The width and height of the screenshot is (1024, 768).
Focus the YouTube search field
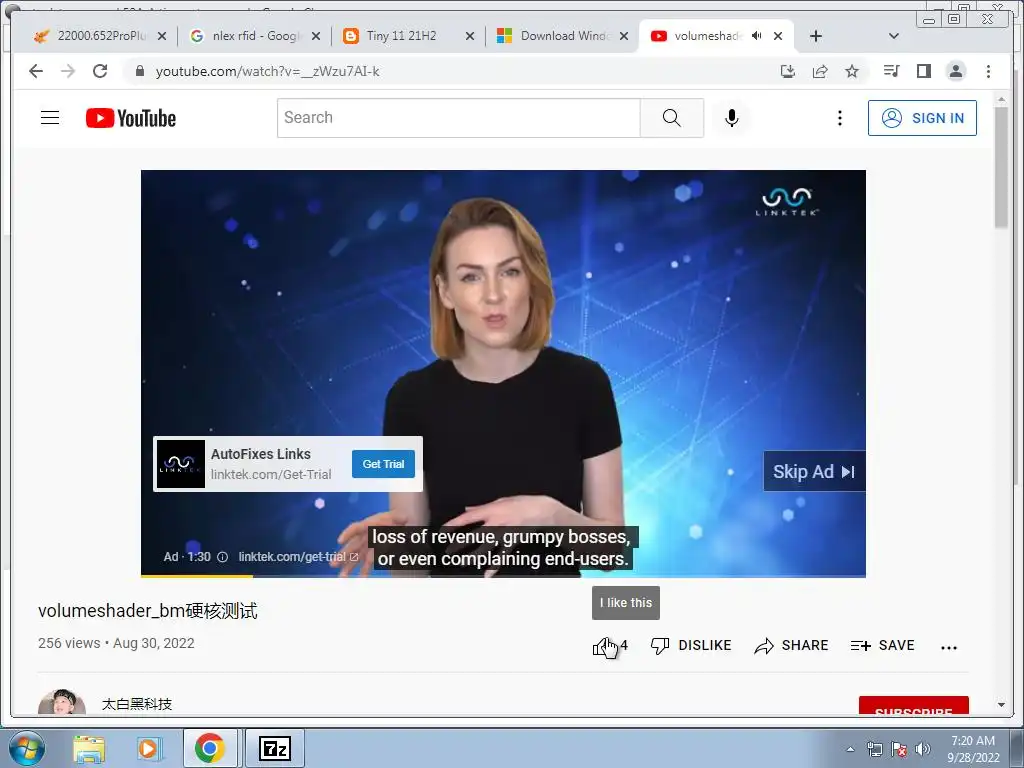point(458,118)
